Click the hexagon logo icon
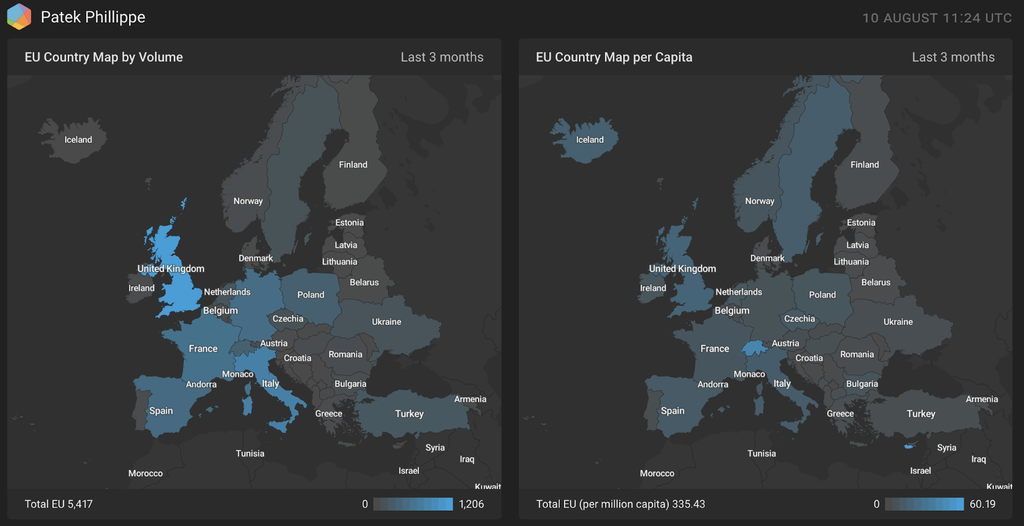The image size is (1024, 526). tap(19, 17)
